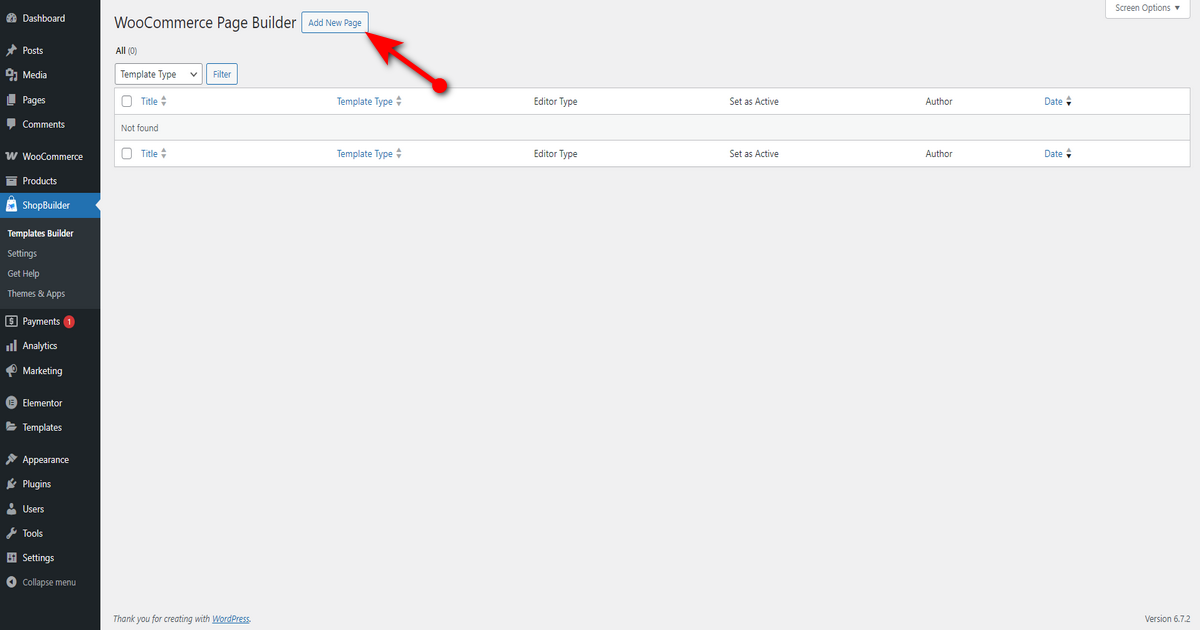Click the Plugins plug icon
Viewport: 1200px width, 630px height.
[x=11, y=484]
